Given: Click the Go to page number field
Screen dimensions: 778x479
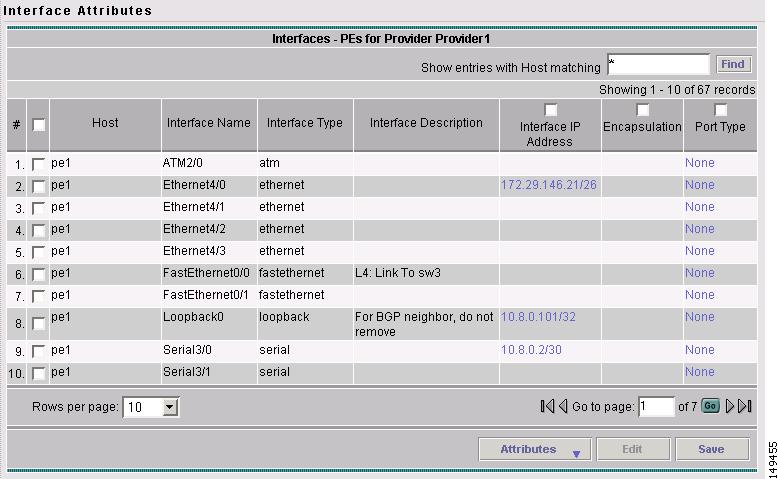Looking at the screenshot, I should point(656,407).
